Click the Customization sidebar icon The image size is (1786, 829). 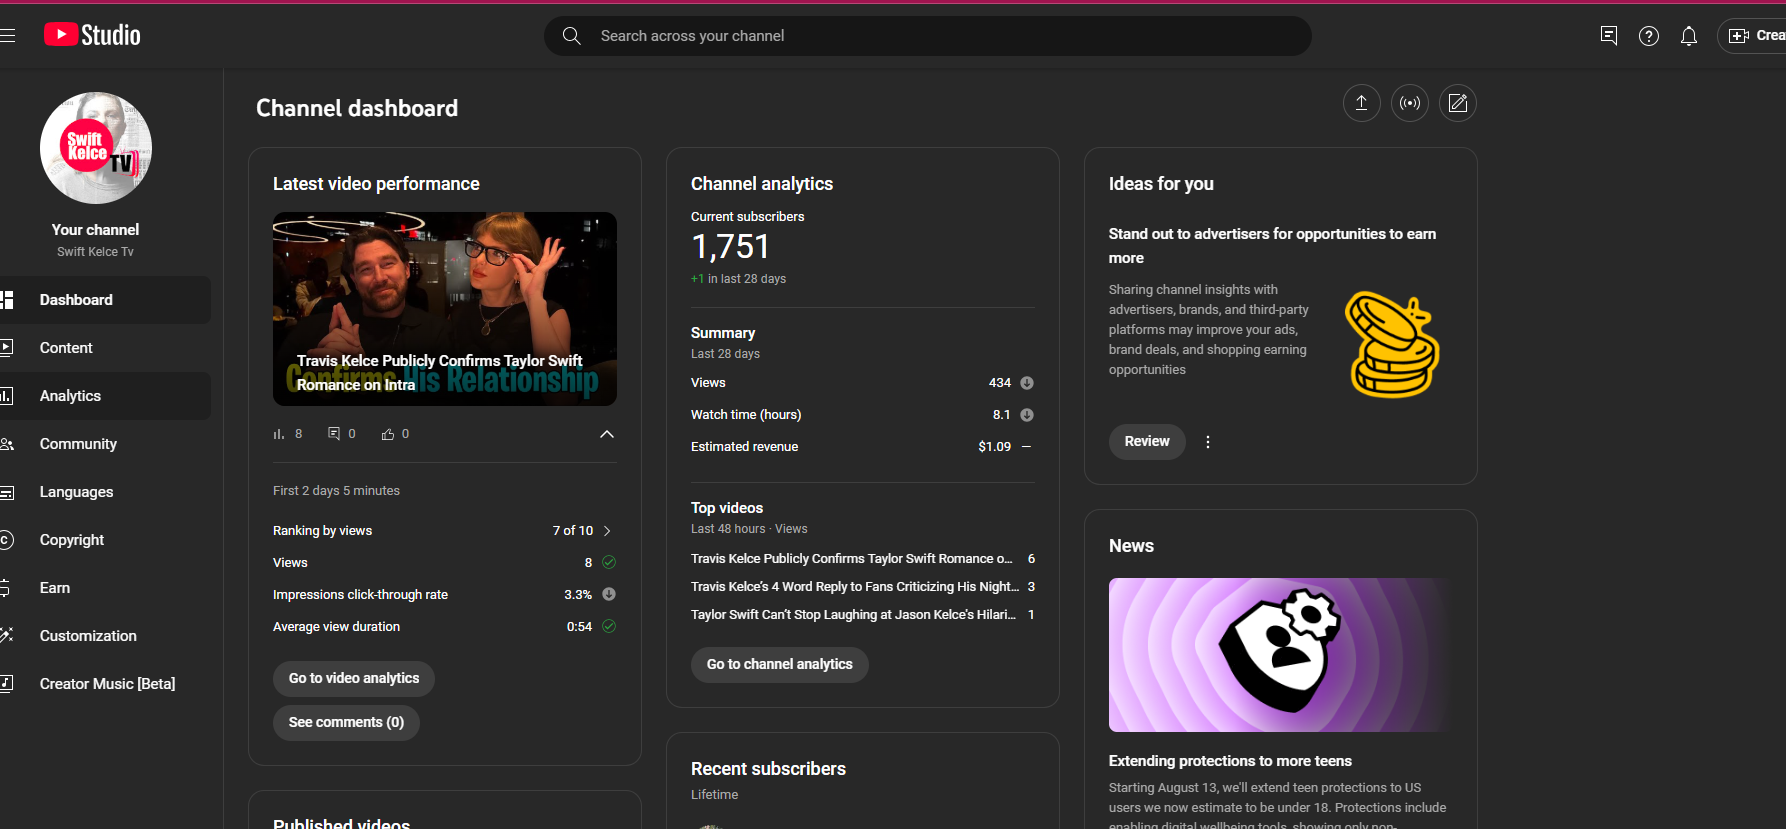coord(6,636)
